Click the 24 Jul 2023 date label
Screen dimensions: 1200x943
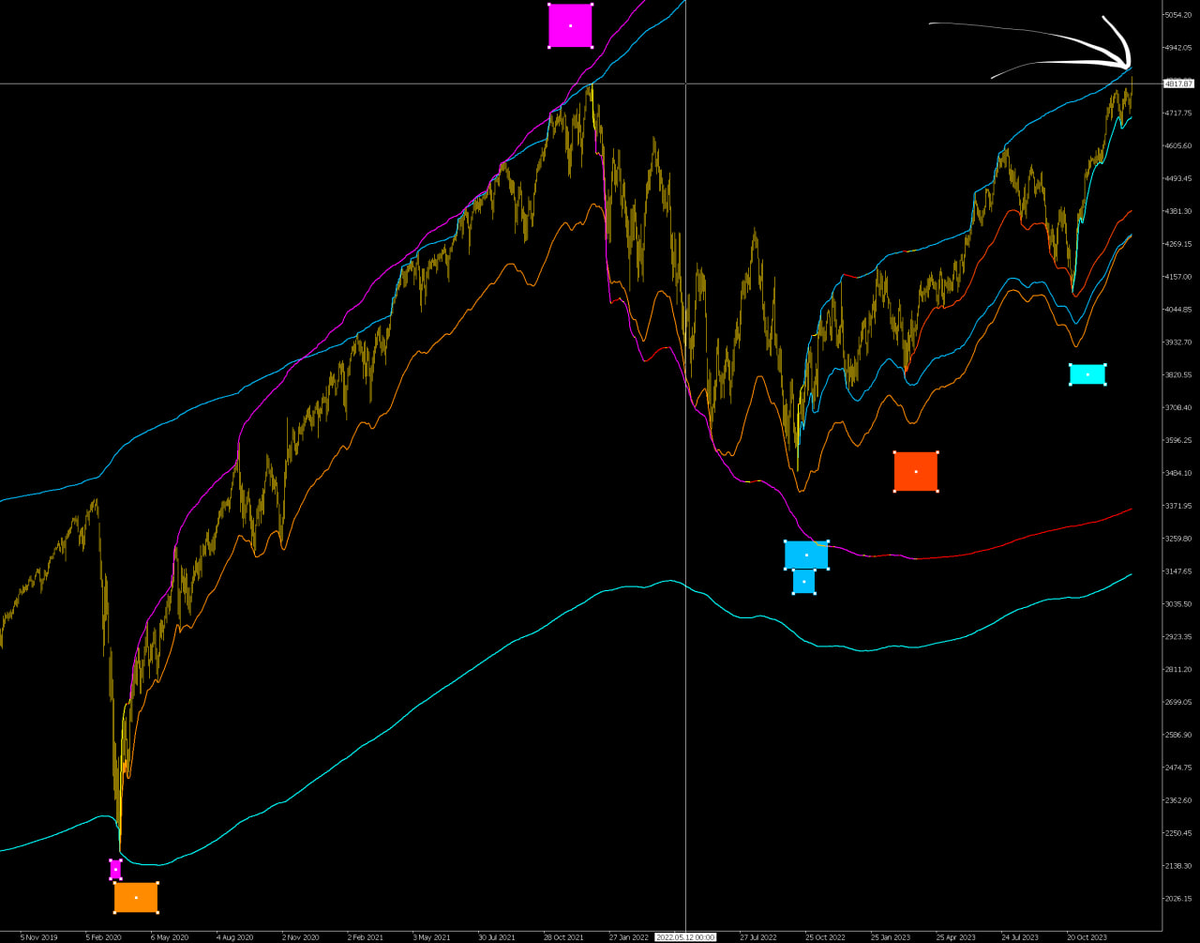coord(1021,938)
